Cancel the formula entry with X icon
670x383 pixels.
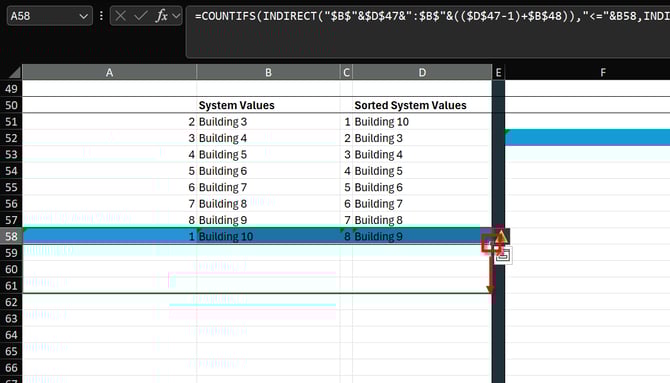coord(120,16)
